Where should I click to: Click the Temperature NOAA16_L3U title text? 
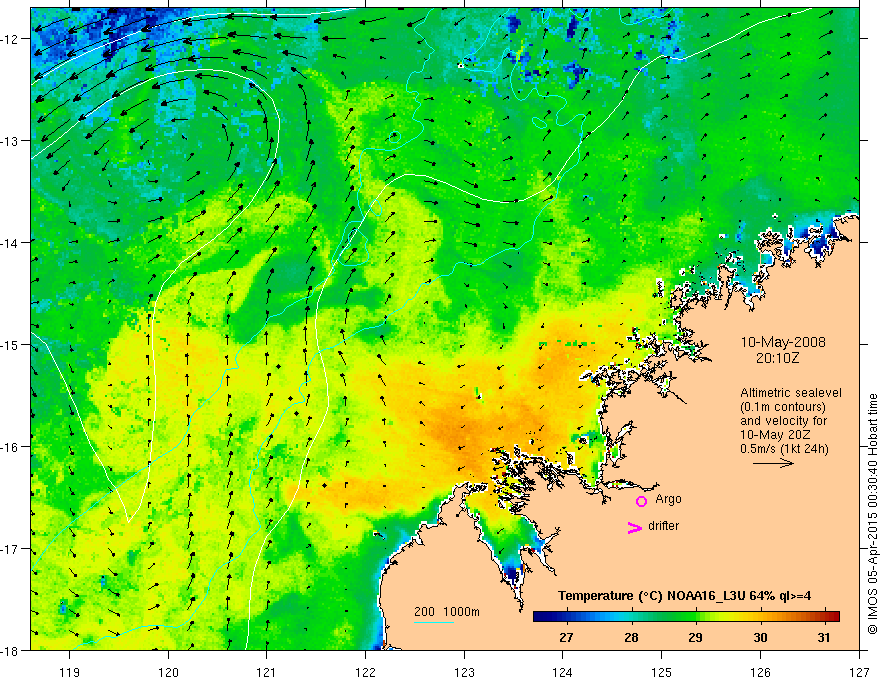tap(685, 596)
